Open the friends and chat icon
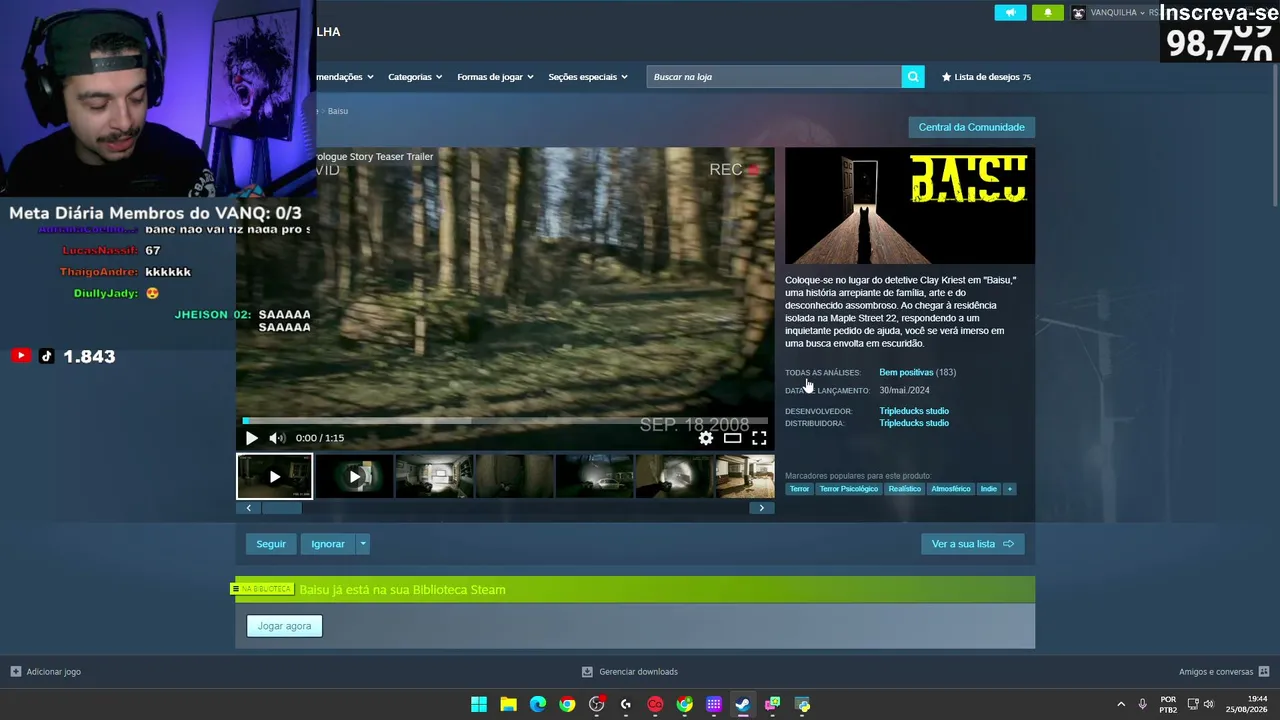The height and width of the screenshot is (720, 1280). [1264, 672]
